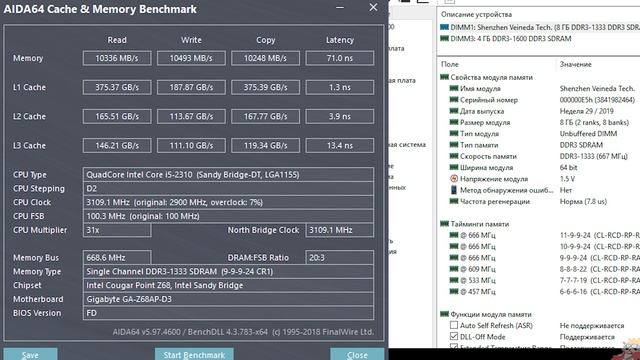The image size is (640, 360).
Task: Click the Тайминги памяти group icon
Action: [444, 224]
